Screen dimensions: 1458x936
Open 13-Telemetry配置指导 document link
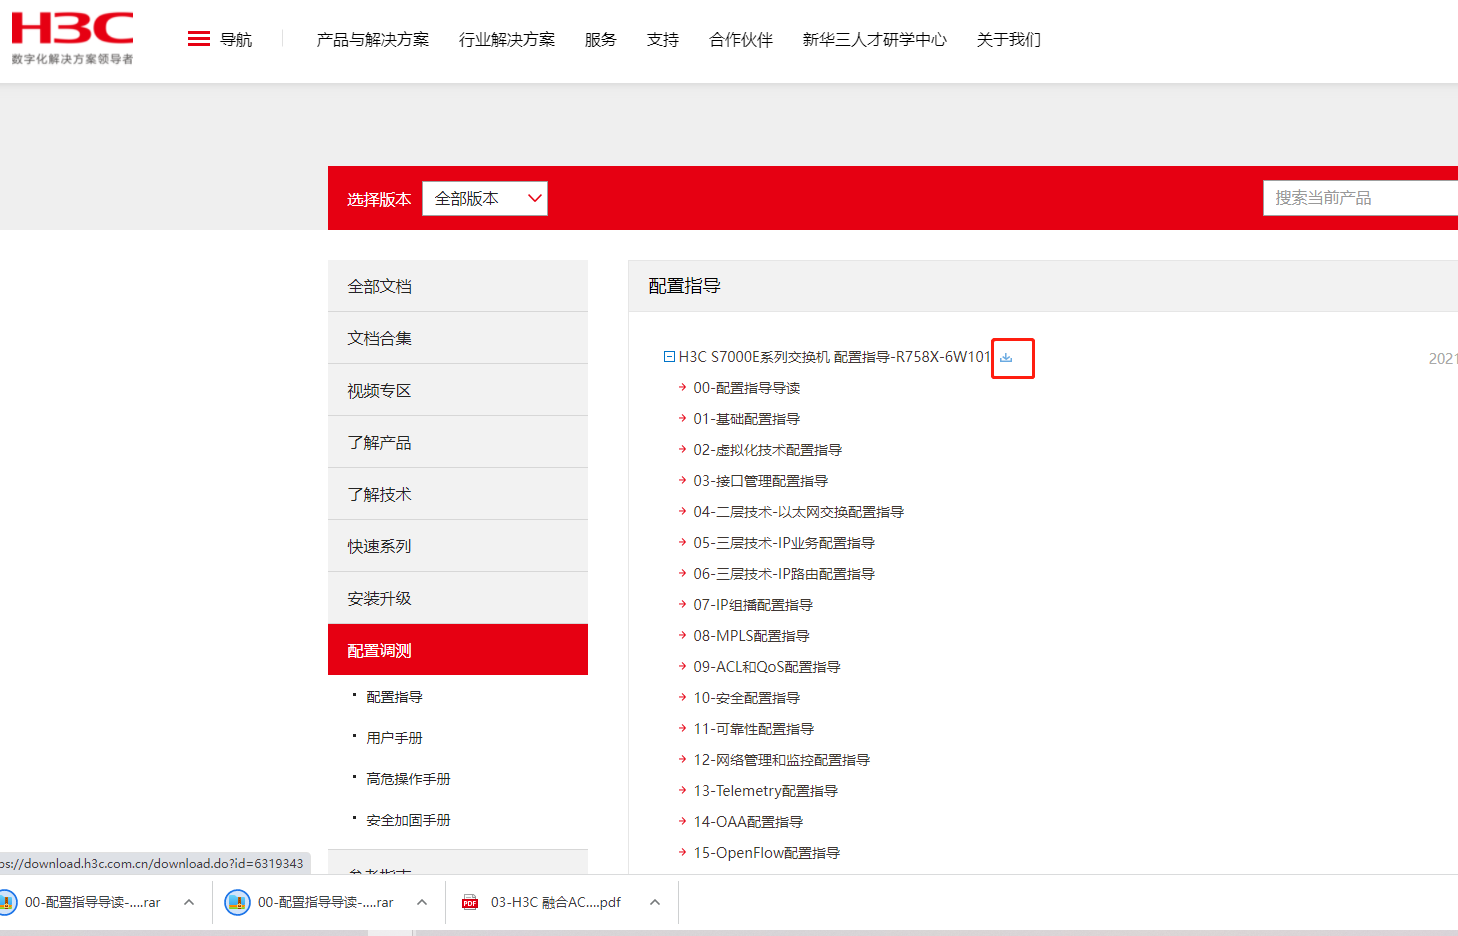pos(766,791)
